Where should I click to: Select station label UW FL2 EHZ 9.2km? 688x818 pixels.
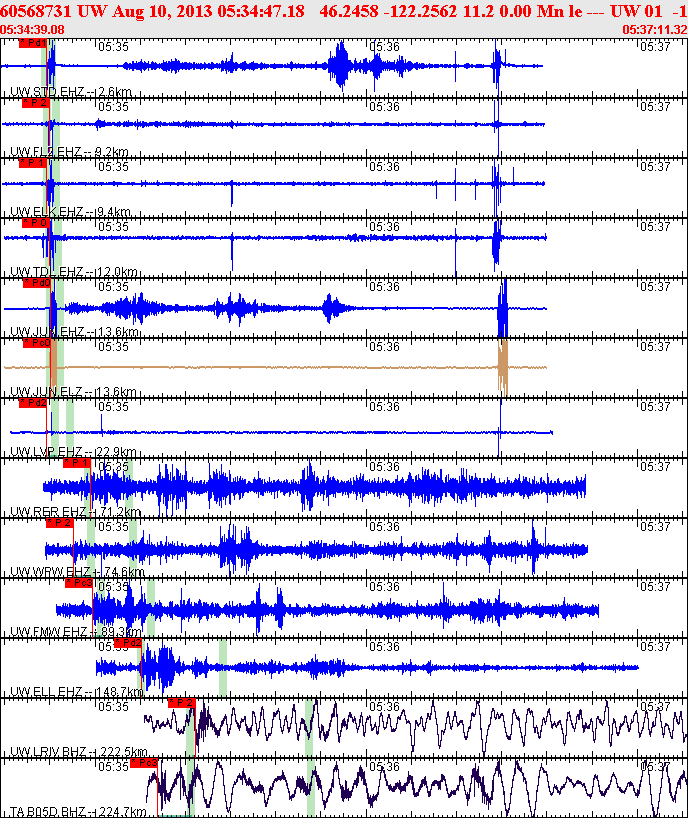(69, 152)
